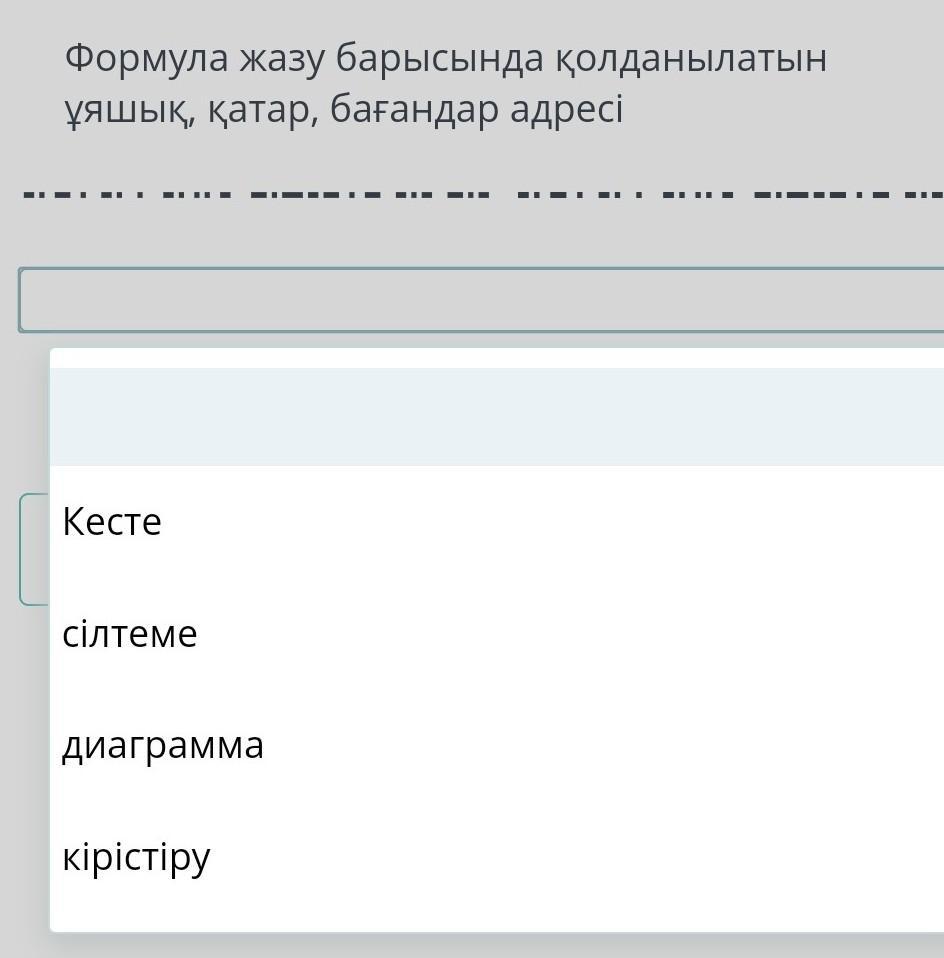The image size is (944, 958).
Task: Click the white gap between 'Кесте' and 'сілтеме'
Action: 400,578
